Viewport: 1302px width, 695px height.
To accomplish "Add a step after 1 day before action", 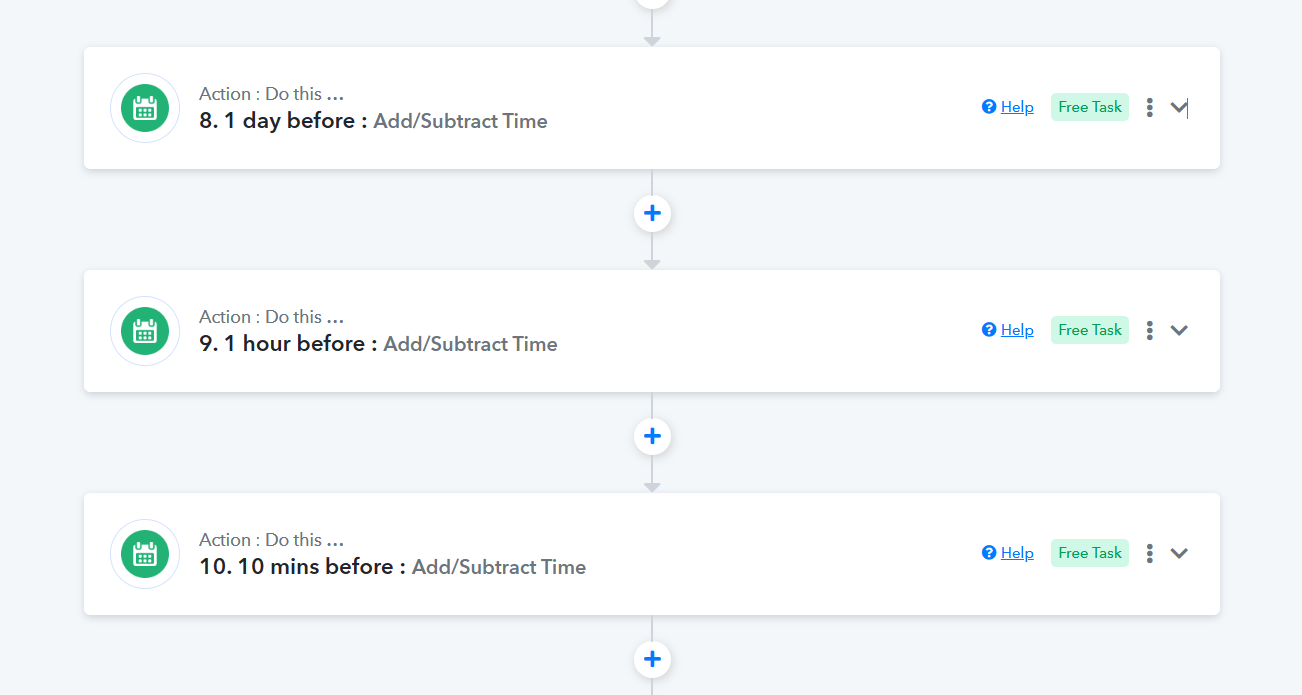I will (652, 213).
